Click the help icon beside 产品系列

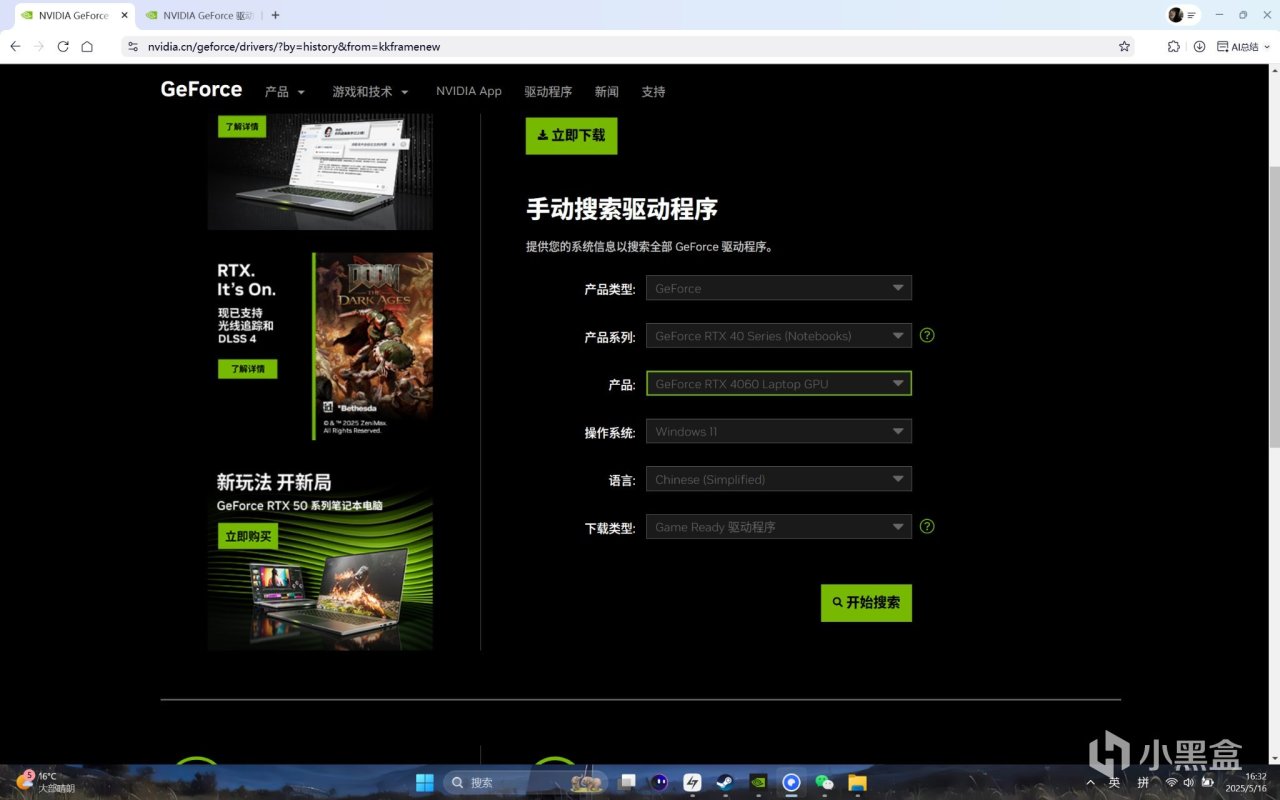pyautogui.click(x=927, y=335)
